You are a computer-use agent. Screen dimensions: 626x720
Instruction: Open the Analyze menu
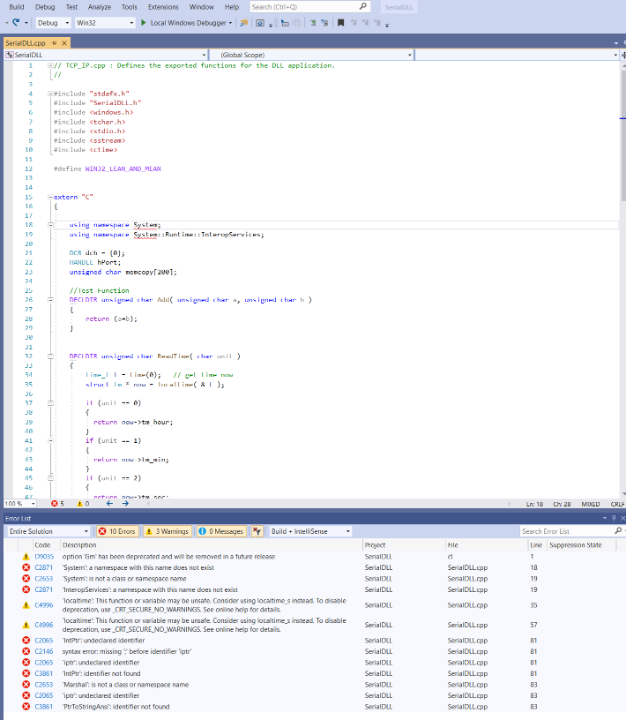pos(99,7)
